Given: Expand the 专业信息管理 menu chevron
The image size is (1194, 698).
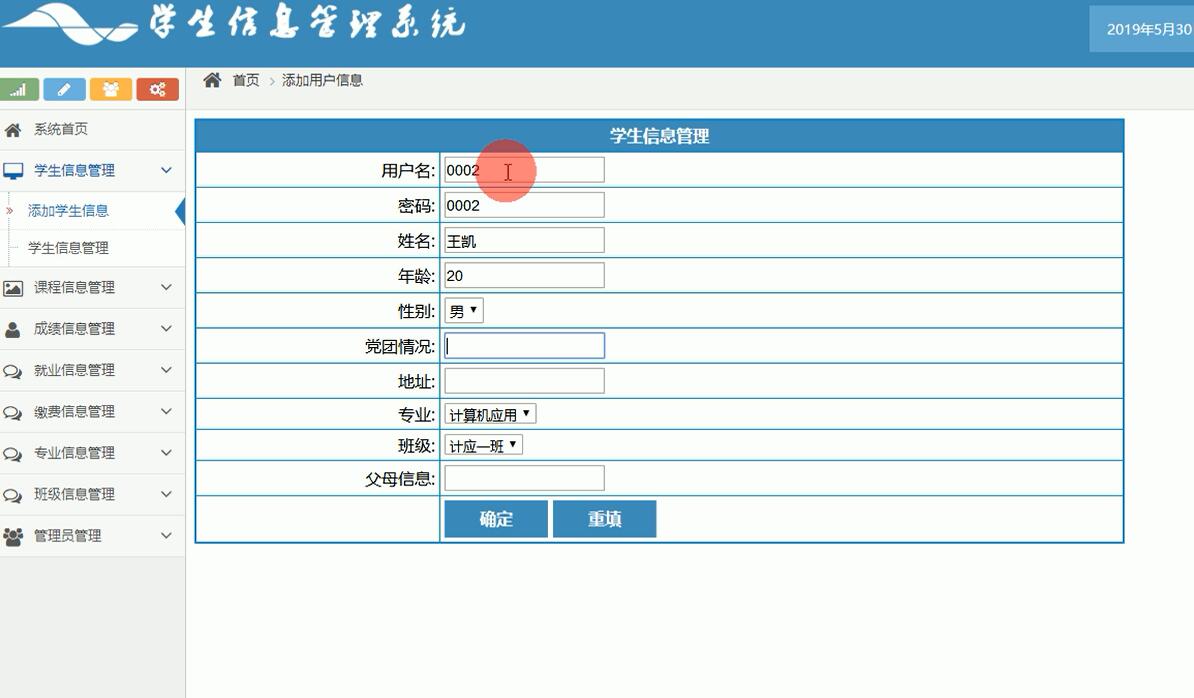Looking at the screenshot, I should coord(166,452).
